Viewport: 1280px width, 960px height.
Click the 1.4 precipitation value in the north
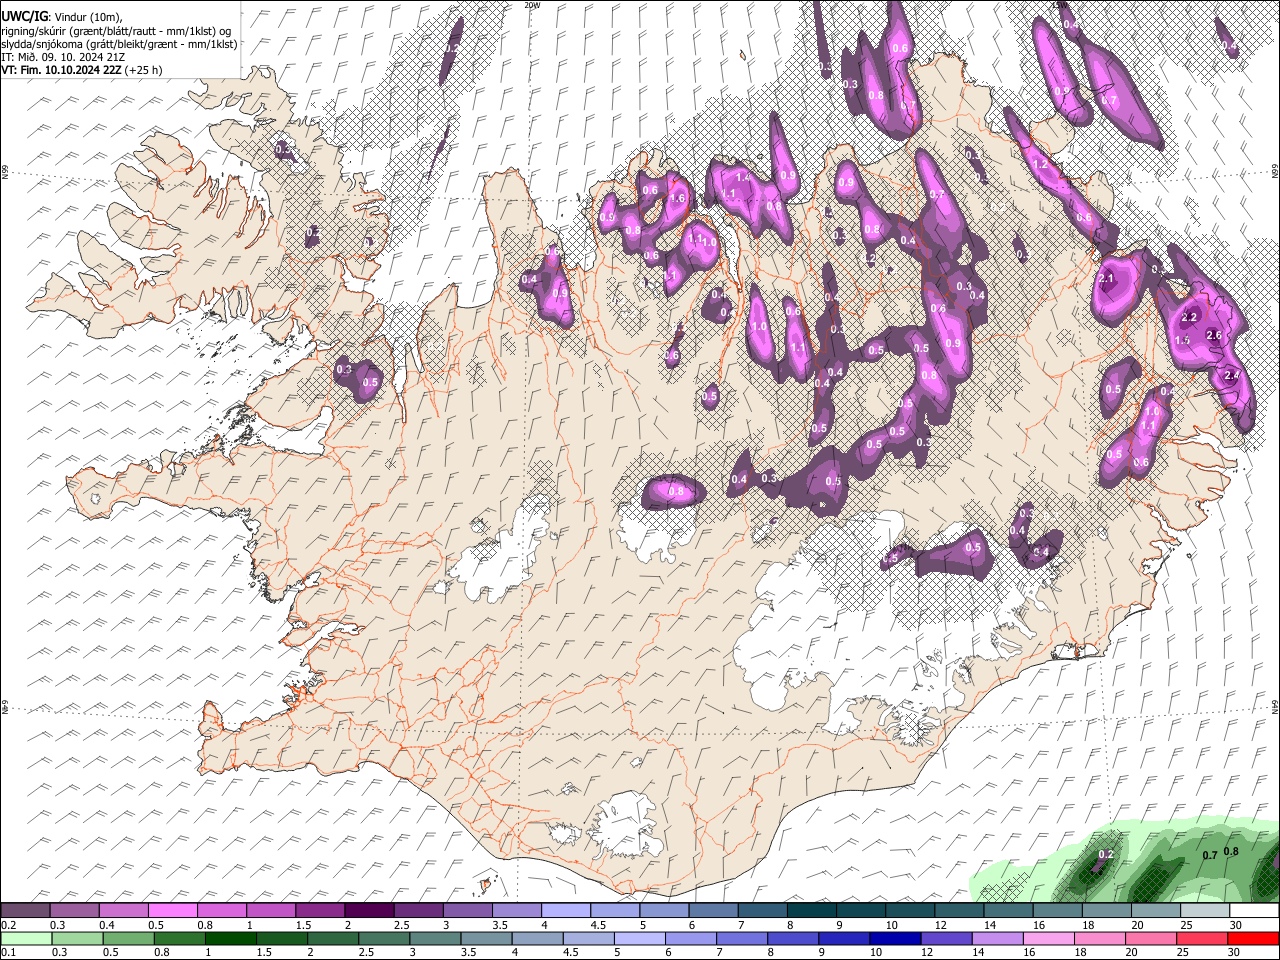743,177
